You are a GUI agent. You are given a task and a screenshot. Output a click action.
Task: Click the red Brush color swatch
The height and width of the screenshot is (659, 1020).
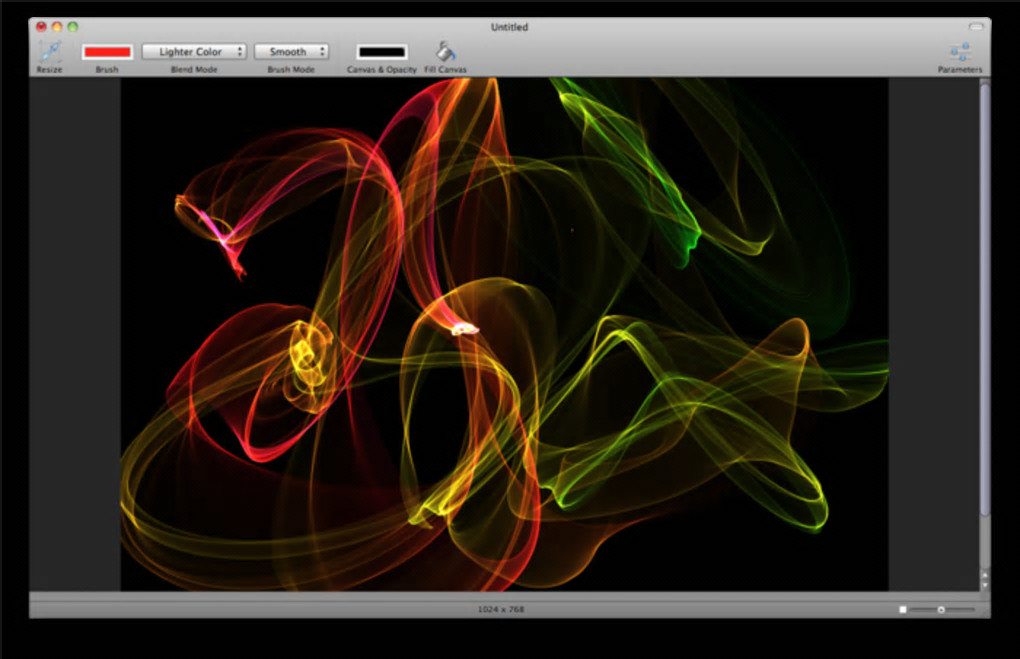(107, 52)
